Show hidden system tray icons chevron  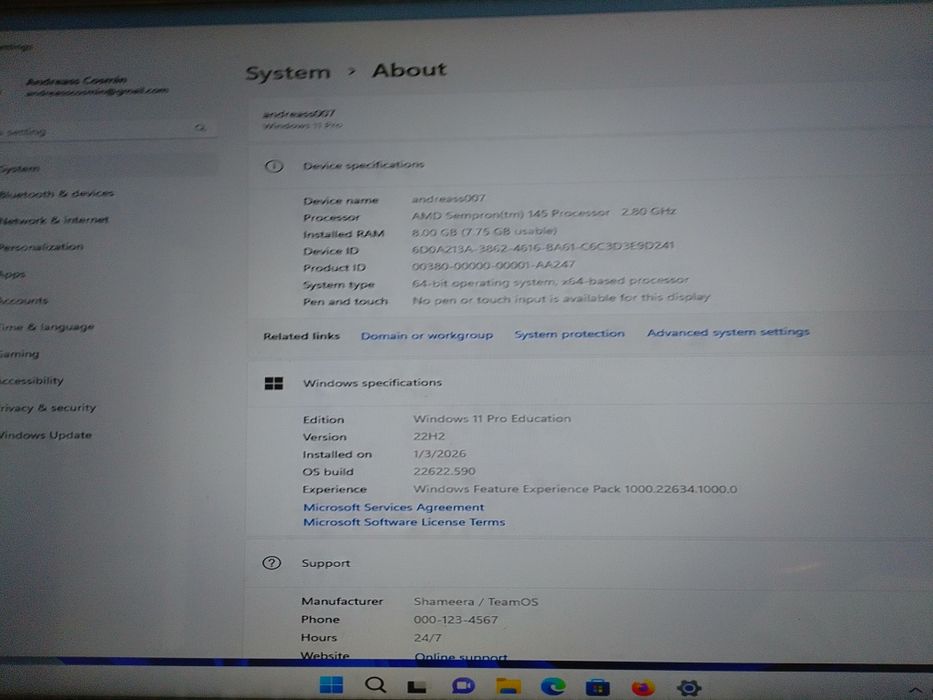point(915,690)
